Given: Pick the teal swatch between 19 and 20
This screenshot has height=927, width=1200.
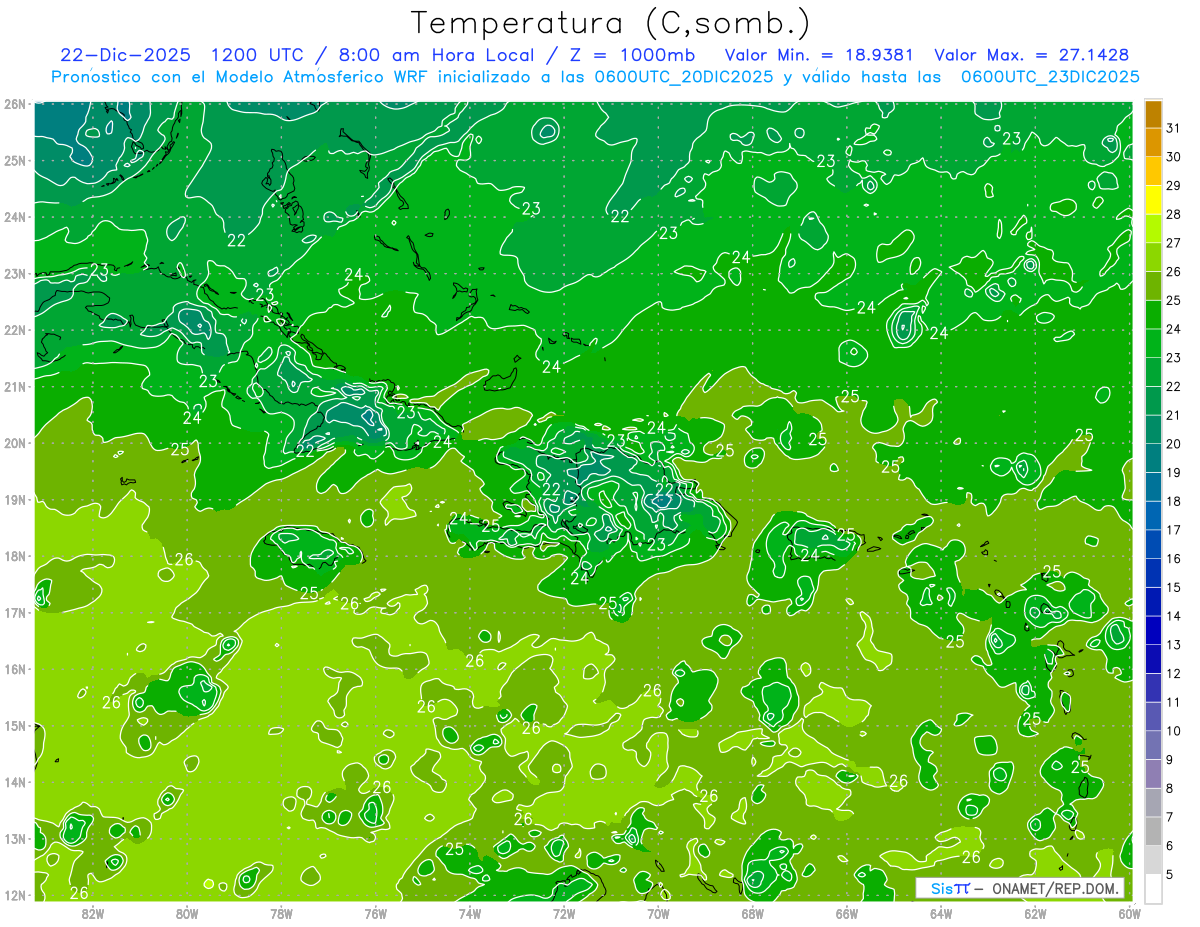Looking at the screenshot, I should coord(1153,458).
